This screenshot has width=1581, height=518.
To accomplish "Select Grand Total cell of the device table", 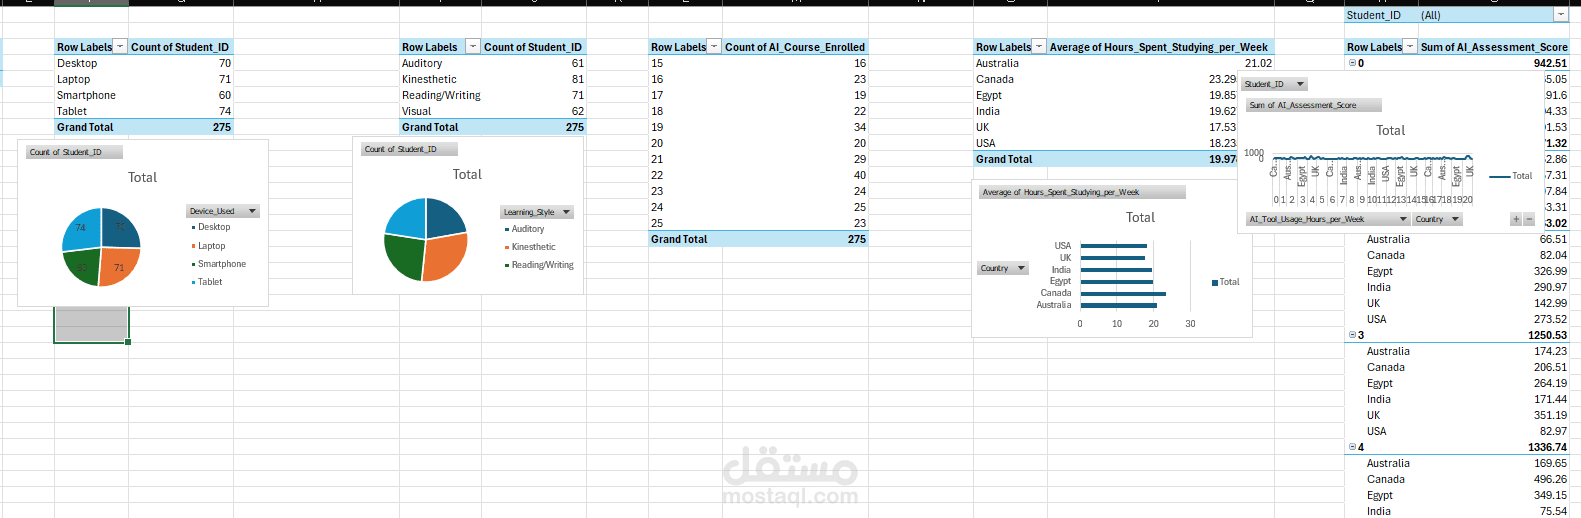I will point(91,127).
